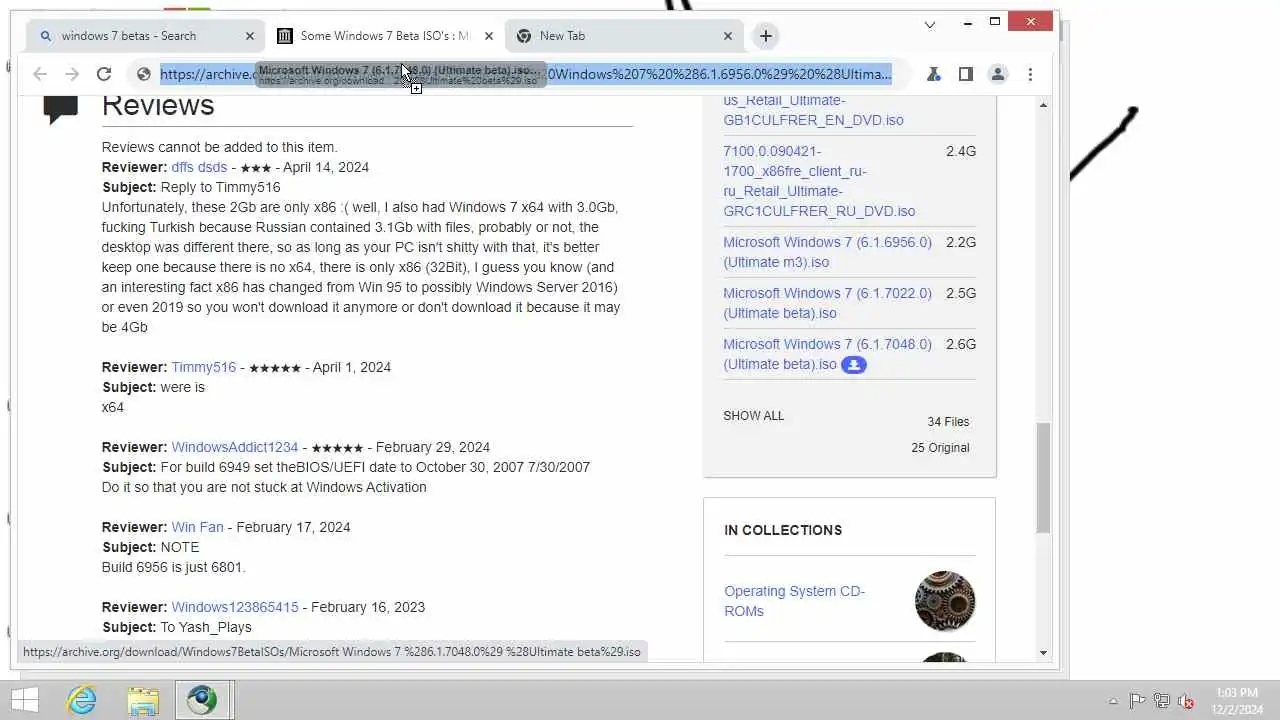Click the Reviews speech bubble icon
Image resolution: width=1280 pixels, height=720 pixels.
coord(61,108)
